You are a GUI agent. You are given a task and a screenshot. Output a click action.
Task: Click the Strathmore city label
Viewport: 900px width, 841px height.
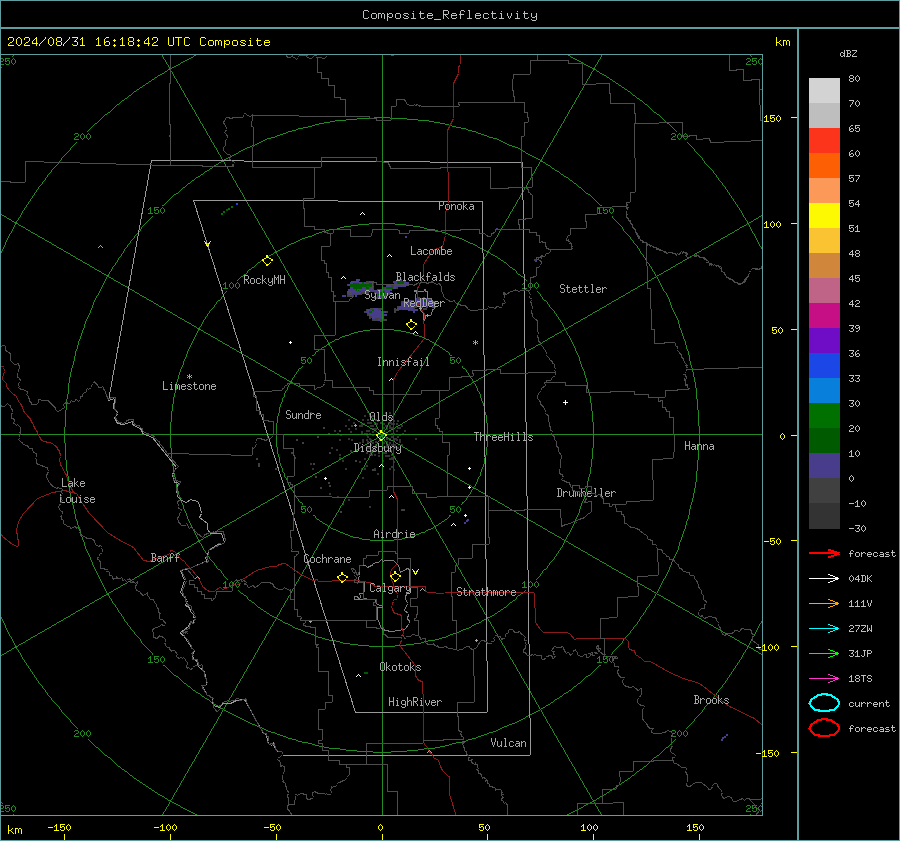486,592
